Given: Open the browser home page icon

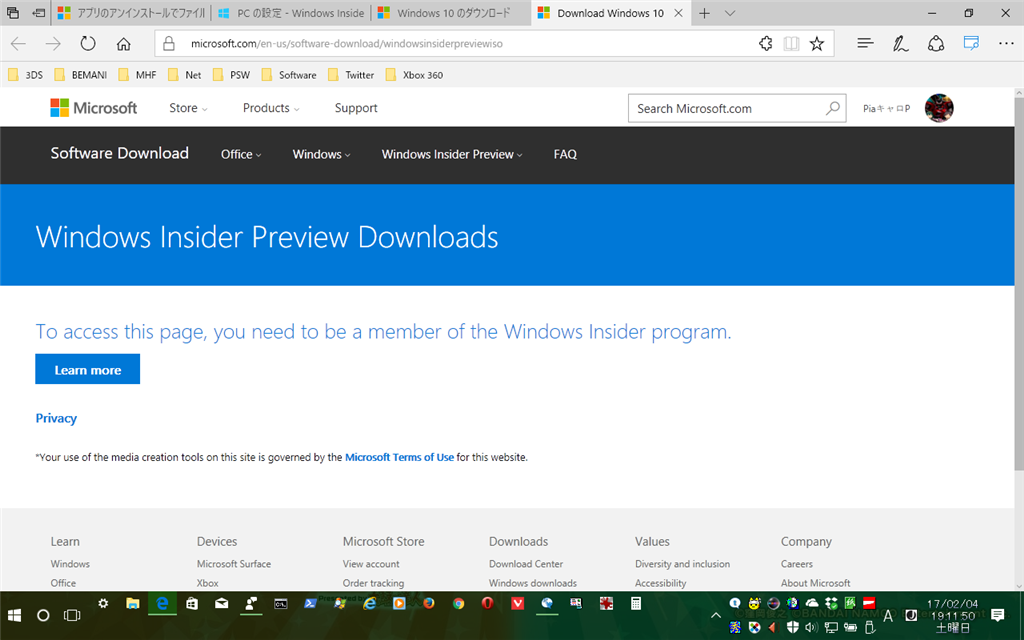Looking at the screenshot, I should (x=123, y=44).
